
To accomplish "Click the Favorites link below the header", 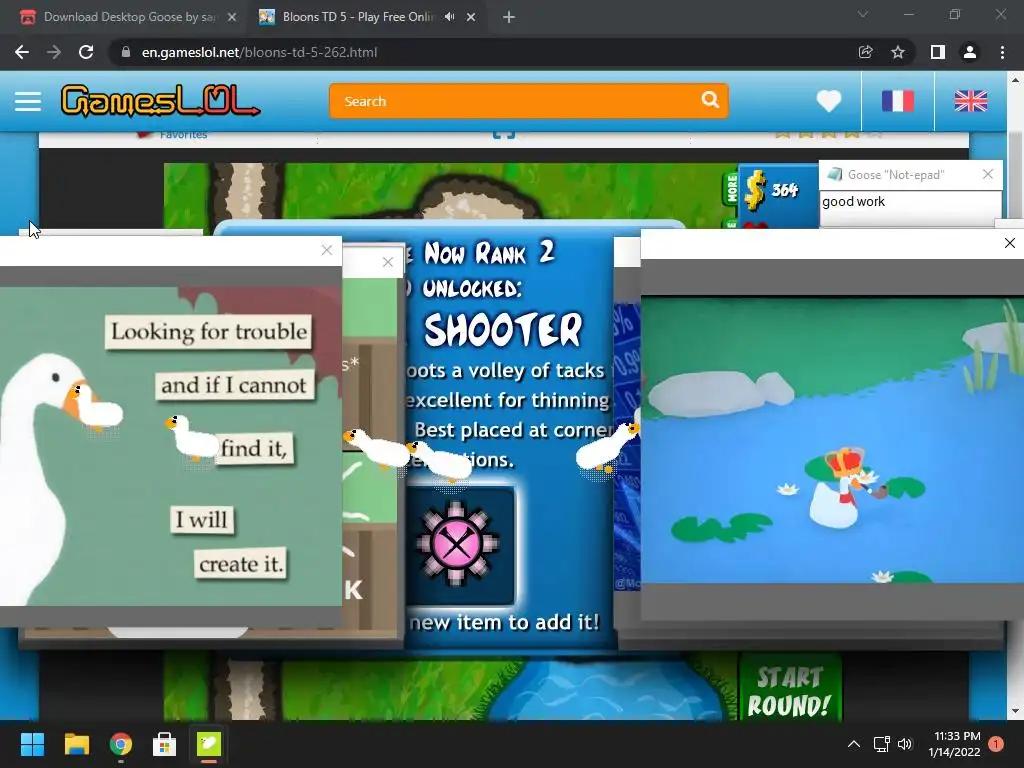I will (183, 135).
